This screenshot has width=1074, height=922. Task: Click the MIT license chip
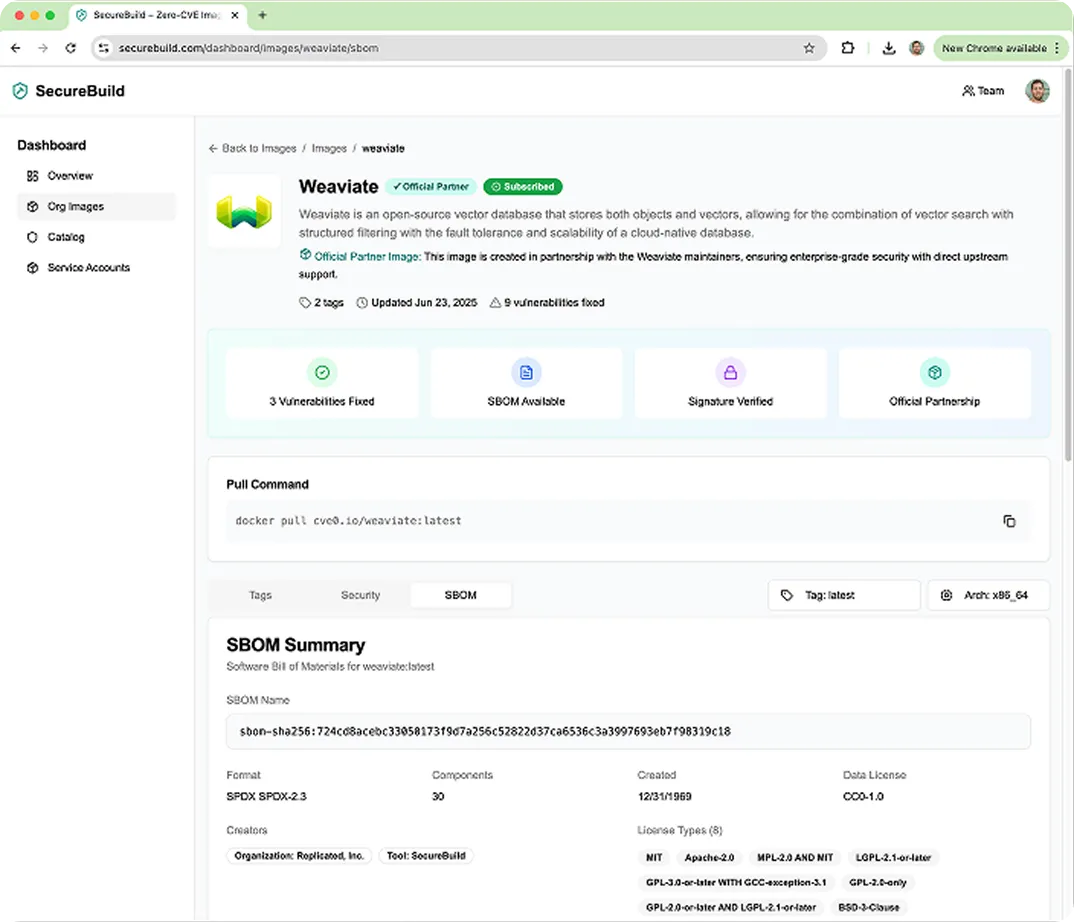(654, 857)
